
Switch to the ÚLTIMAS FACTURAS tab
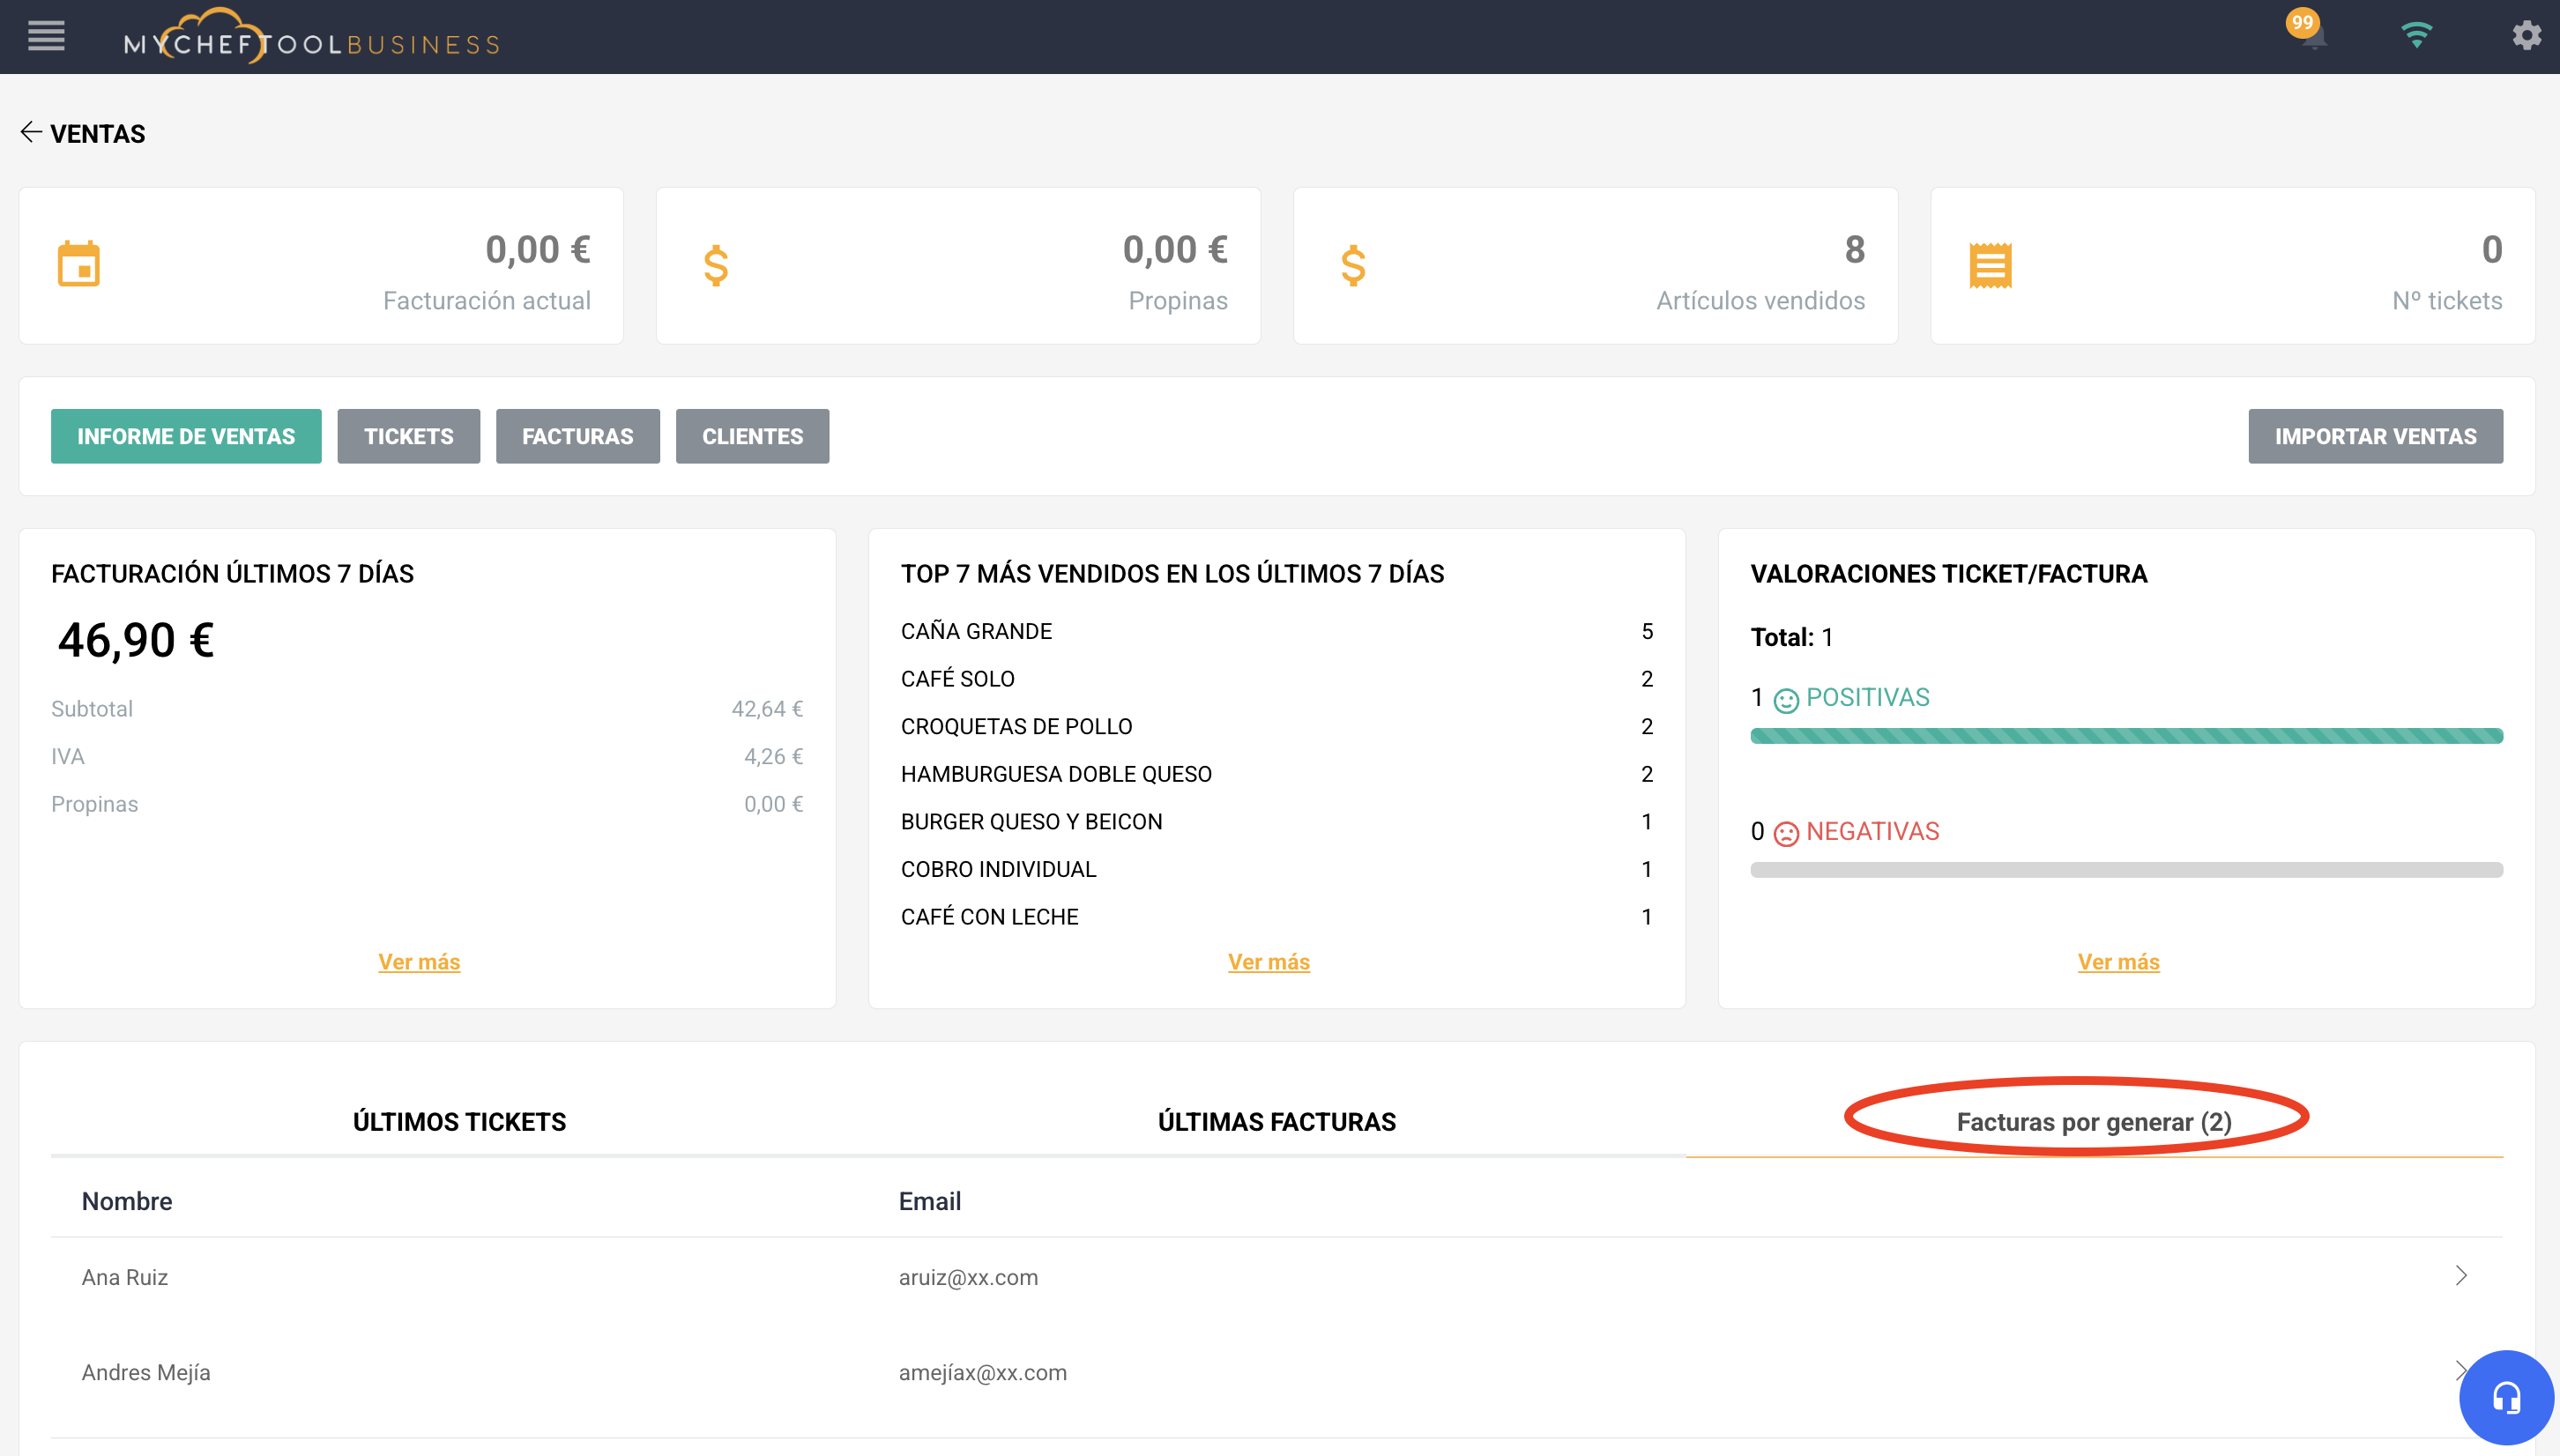pos(1276,1122)
